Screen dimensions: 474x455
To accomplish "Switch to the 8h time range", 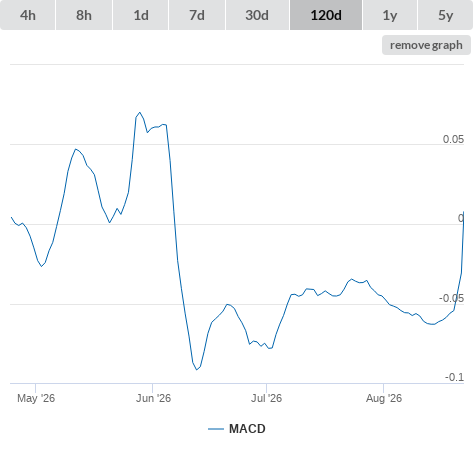I will point(84,15).
